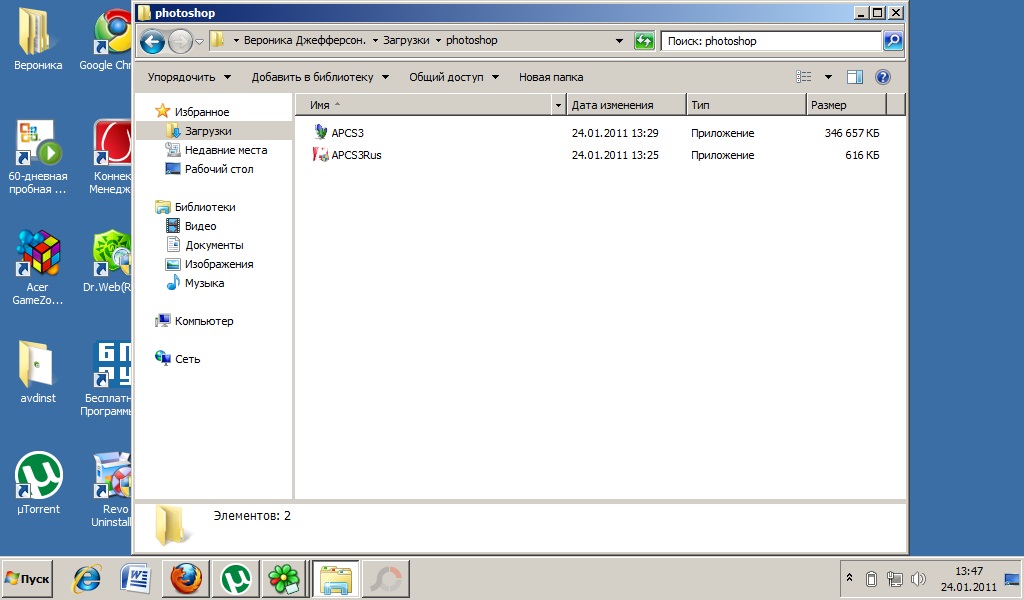Select the 'avdinst' desktop folder
Viewport: 1024px width, 600px height.
(x=38, y=372)
